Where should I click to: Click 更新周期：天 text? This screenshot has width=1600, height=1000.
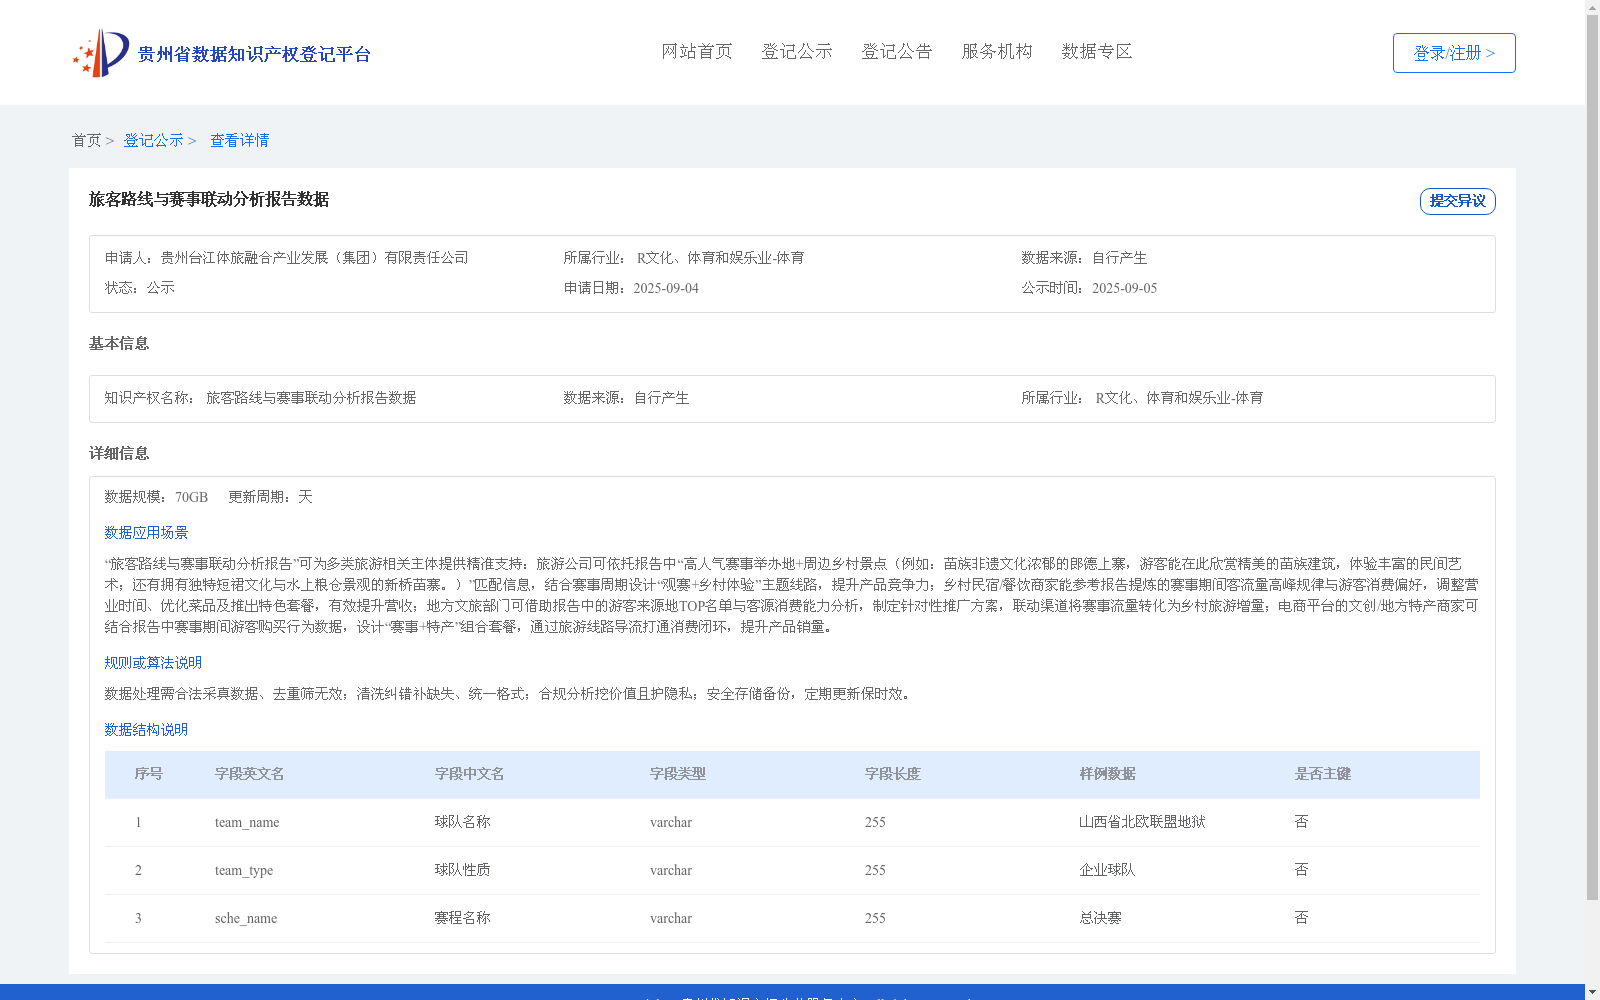270,497
